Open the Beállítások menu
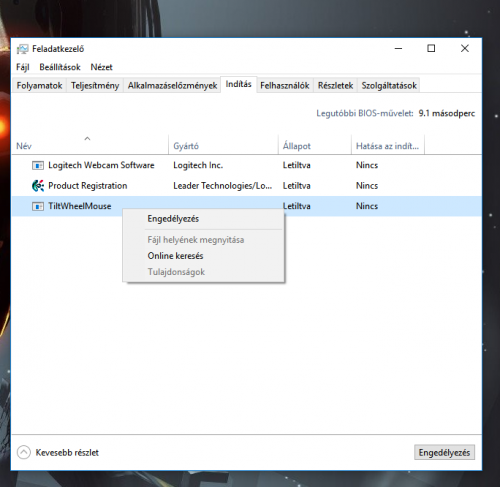 (60, 67)
